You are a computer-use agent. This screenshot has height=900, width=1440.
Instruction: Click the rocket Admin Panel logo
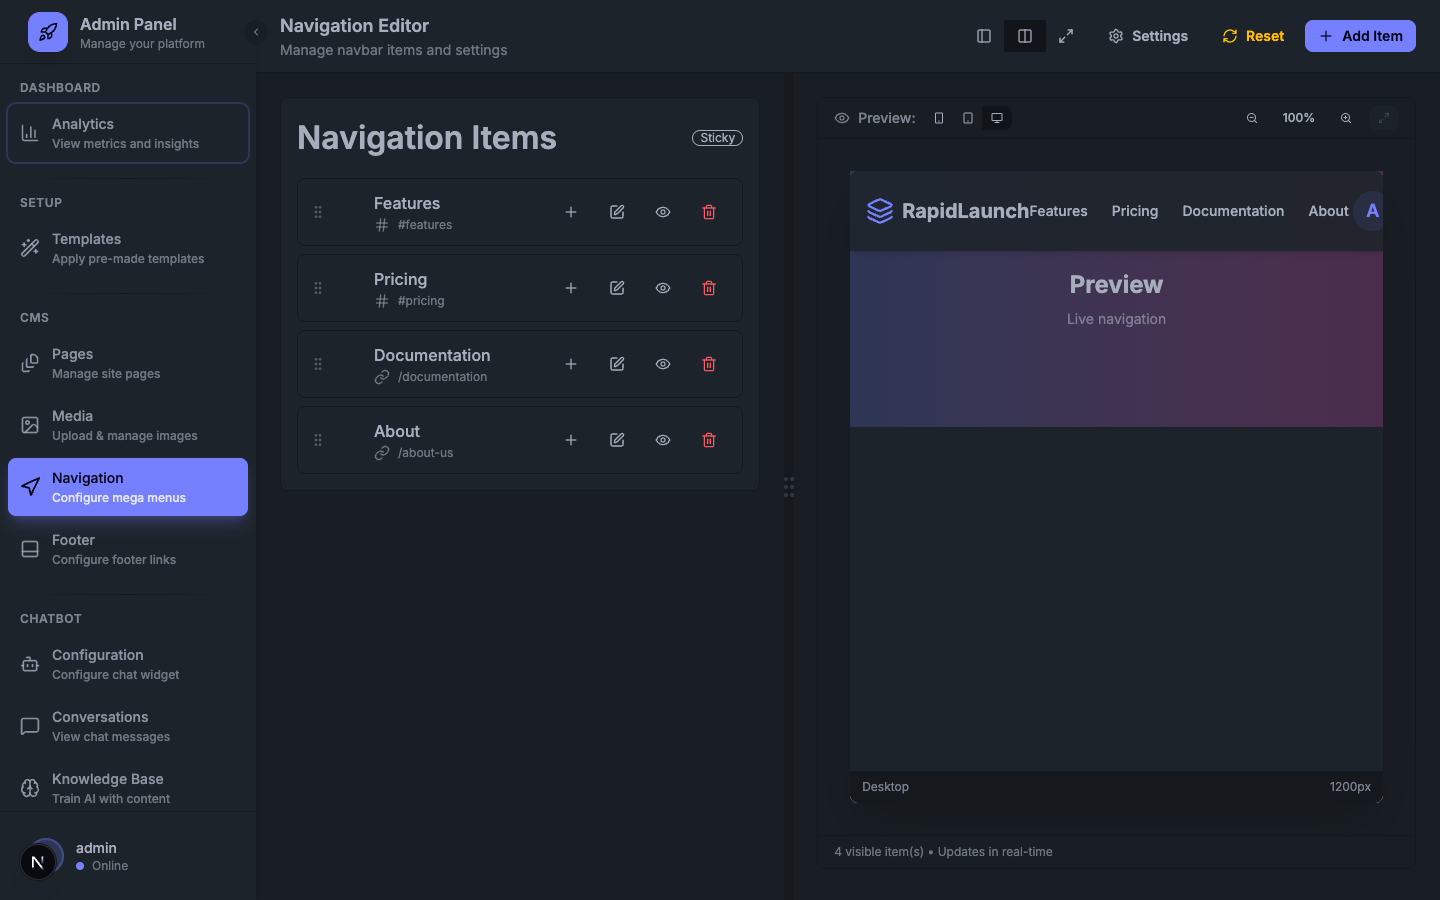48,32
